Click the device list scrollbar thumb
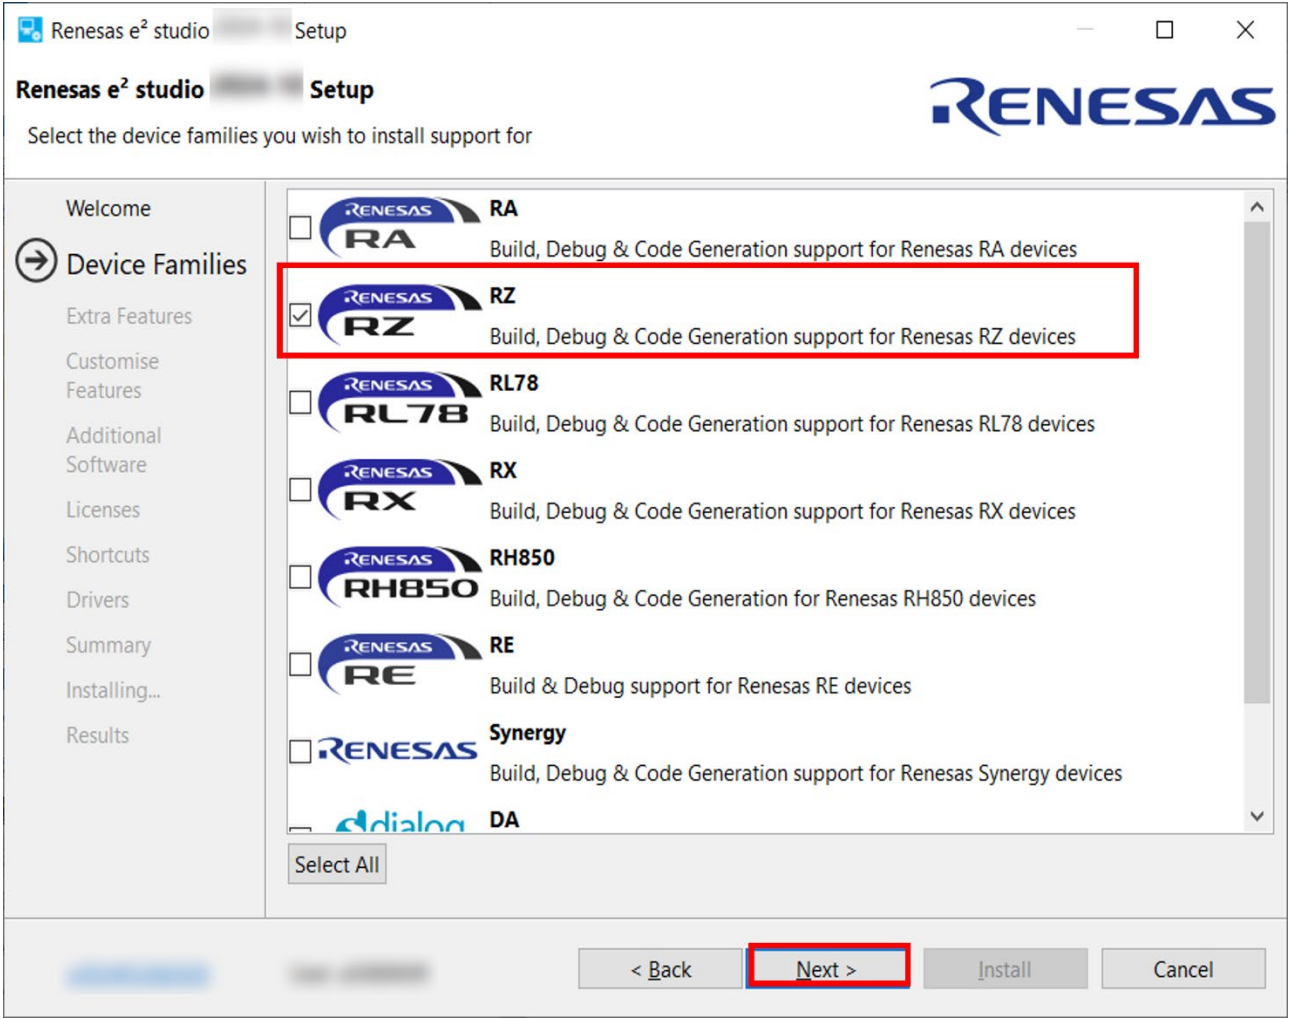The width and height of the screenshot is (1289, 1019). [x=1257, y=463]
